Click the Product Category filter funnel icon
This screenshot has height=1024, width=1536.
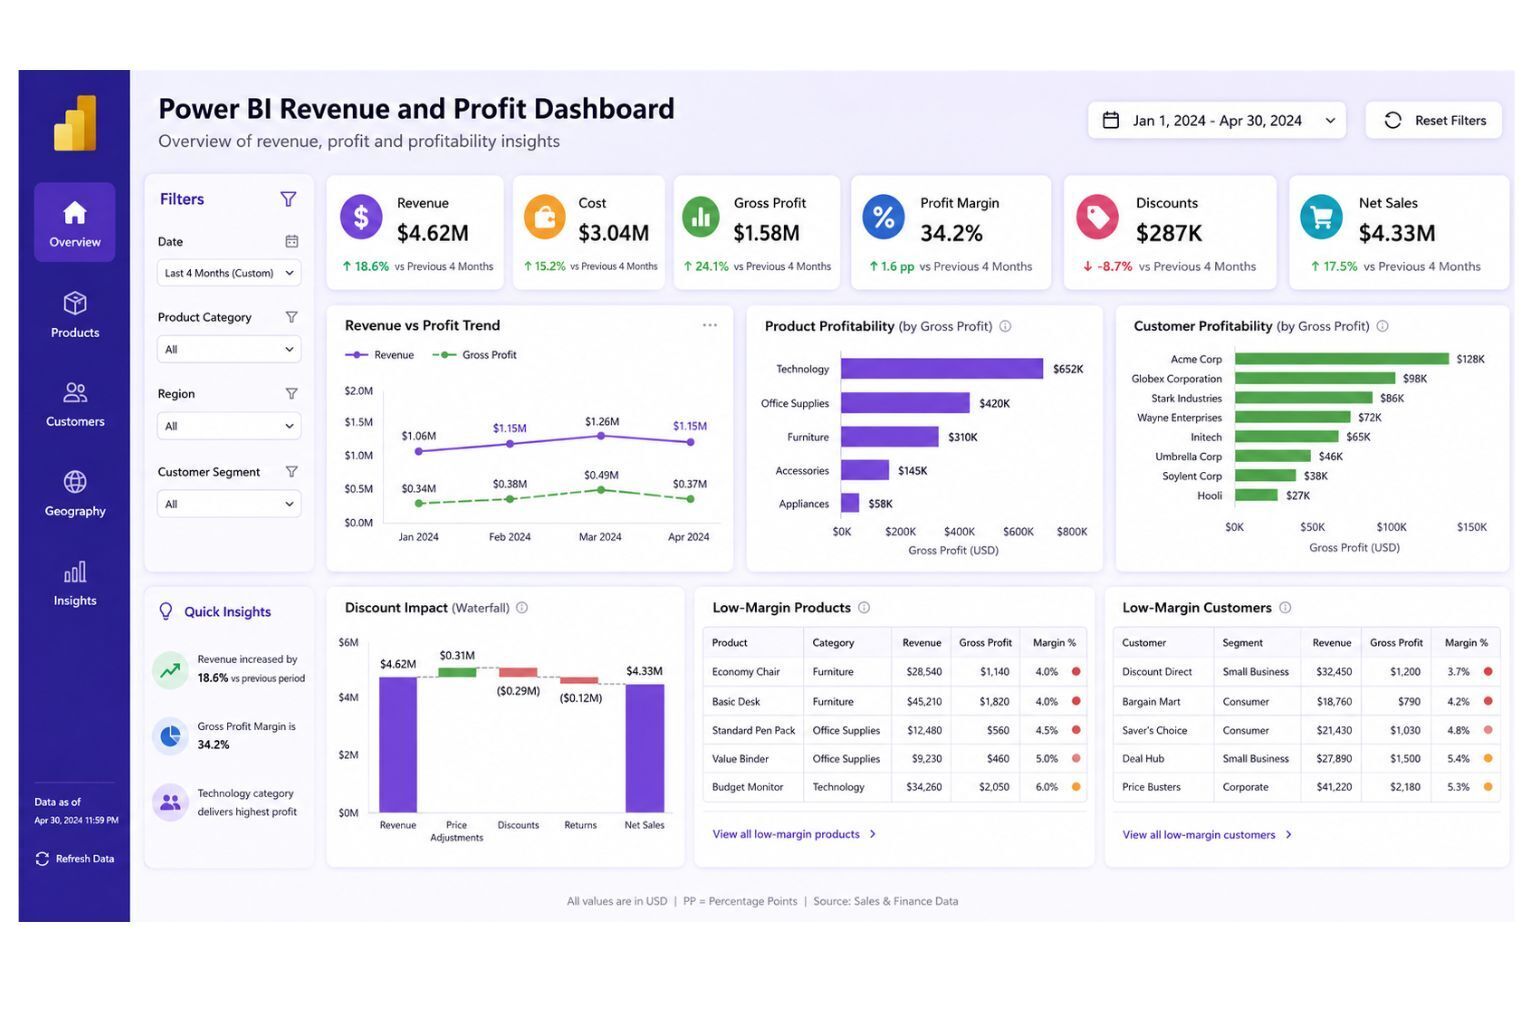click(291, 317)
